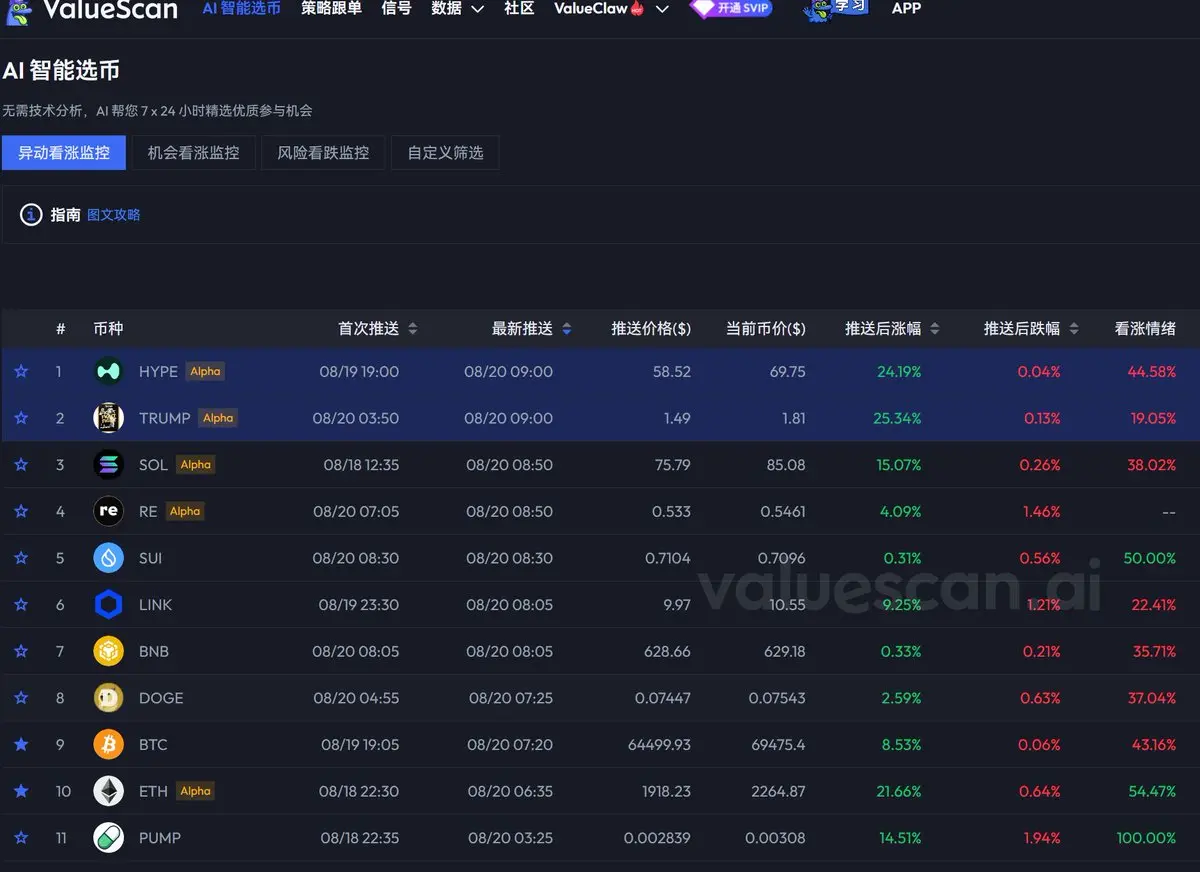Unstar the BTC row
This screenshot has height=872, width=1200.
[21, 745]
